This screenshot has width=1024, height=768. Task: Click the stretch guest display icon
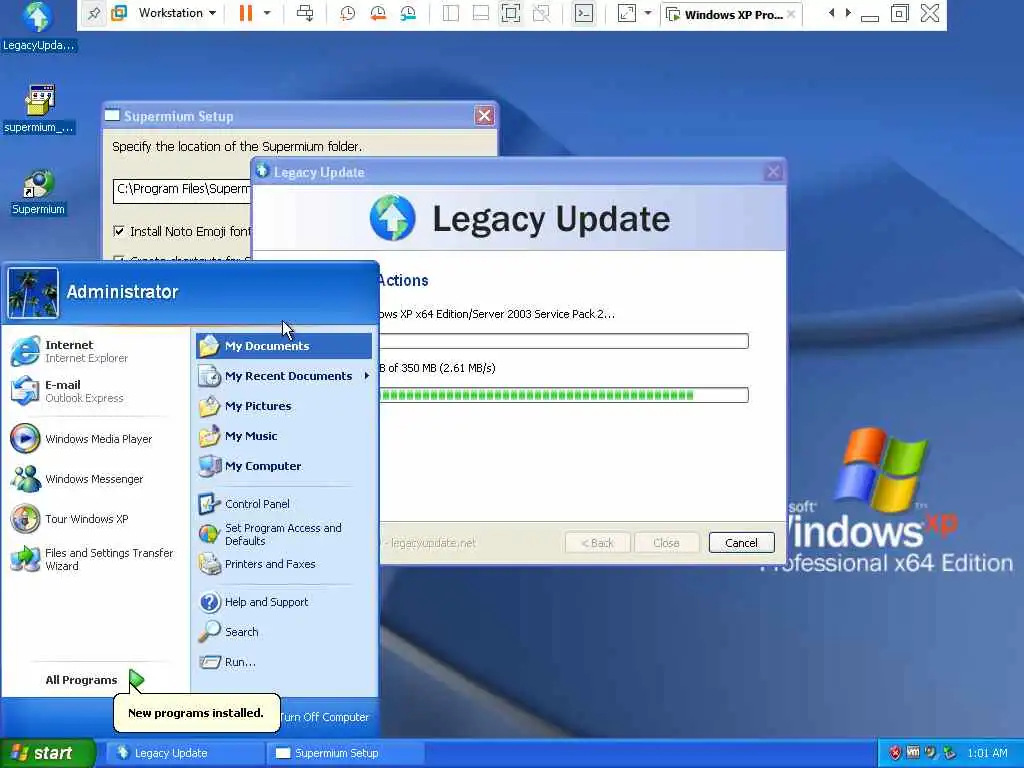pos(626,13)
